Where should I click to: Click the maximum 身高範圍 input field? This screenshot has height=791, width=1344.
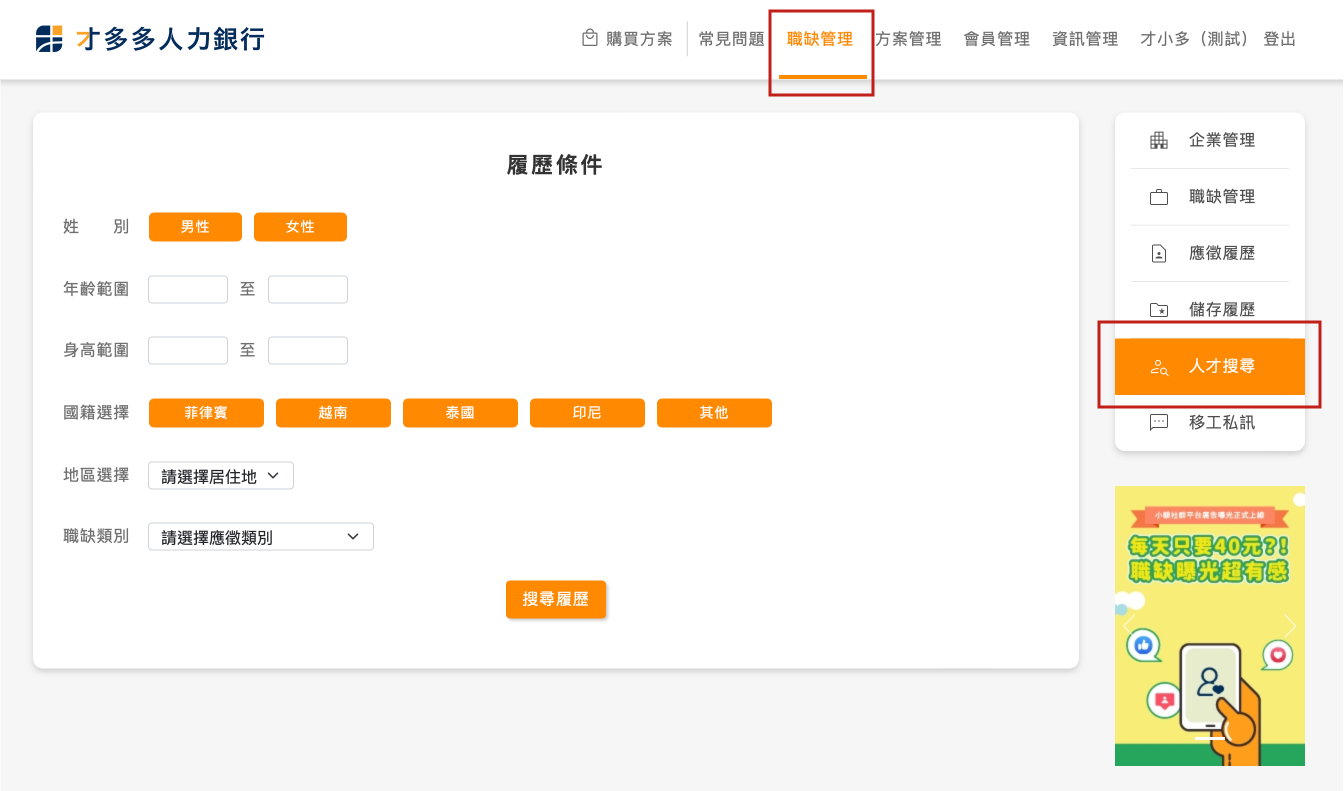pos(308,351)
